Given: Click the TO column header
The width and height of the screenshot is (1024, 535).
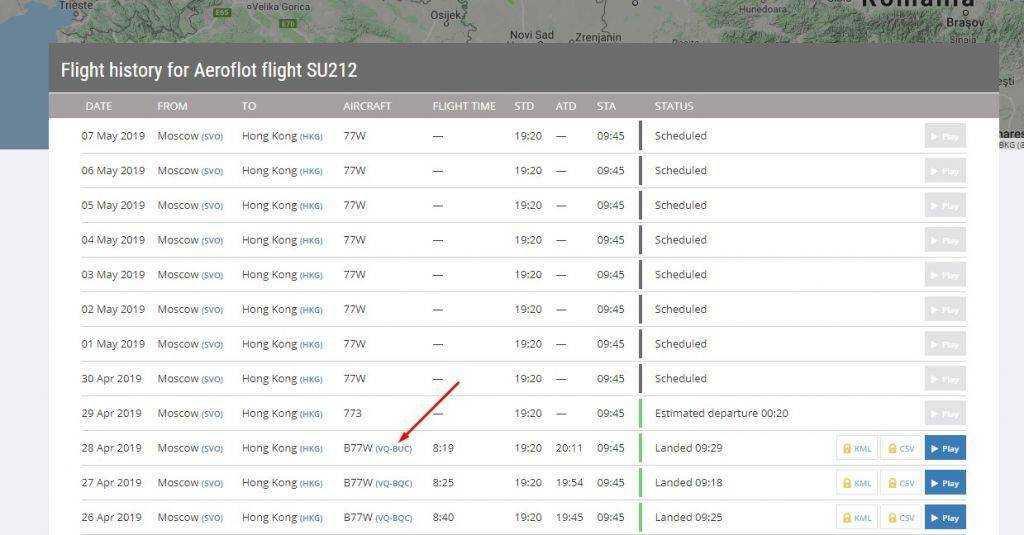Looking at the screenshot, I should 249,106.
